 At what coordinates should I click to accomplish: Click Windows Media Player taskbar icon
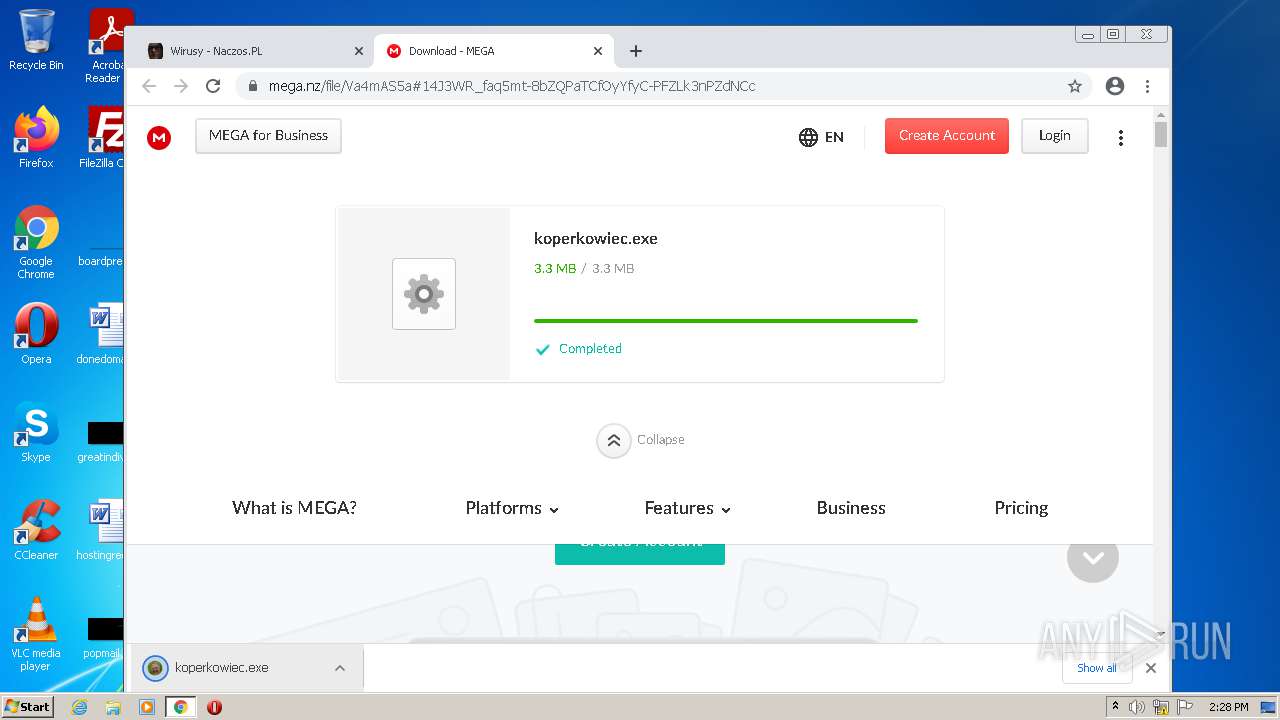click(147, 707)
